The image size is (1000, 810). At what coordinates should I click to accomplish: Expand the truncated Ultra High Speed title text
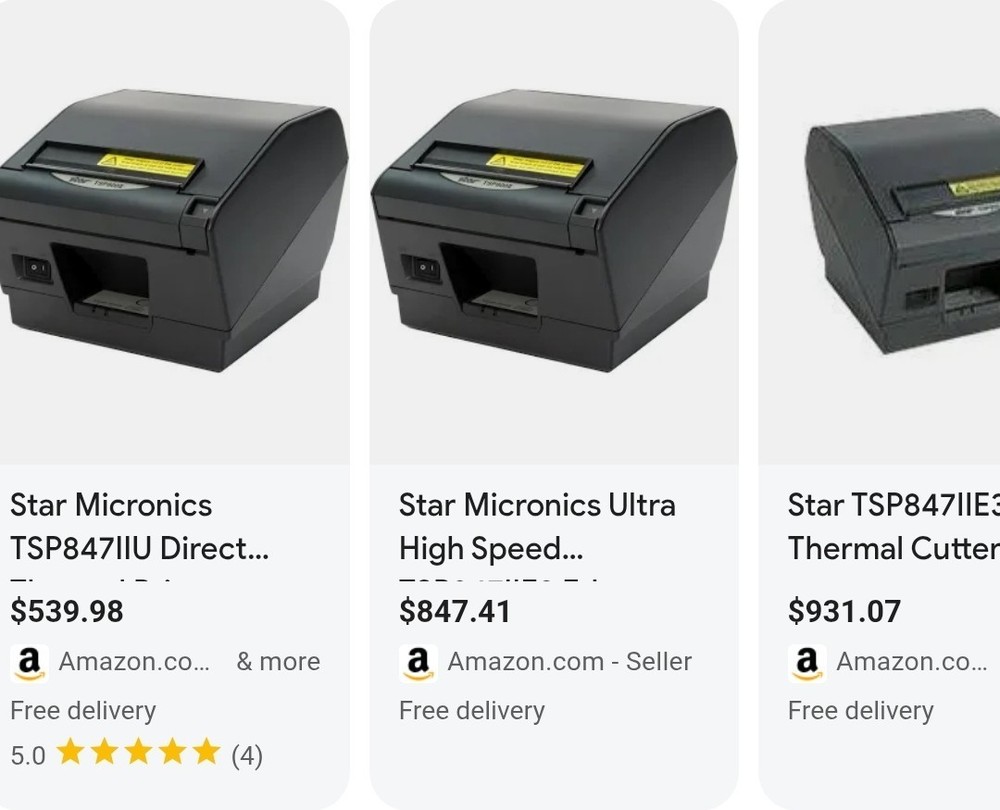[539, 527]
